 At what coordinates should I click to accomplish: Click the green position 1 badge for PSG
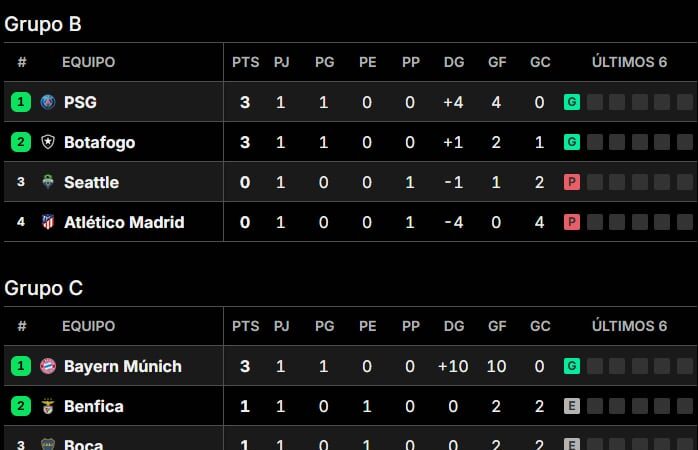click(x=21, y=102)
